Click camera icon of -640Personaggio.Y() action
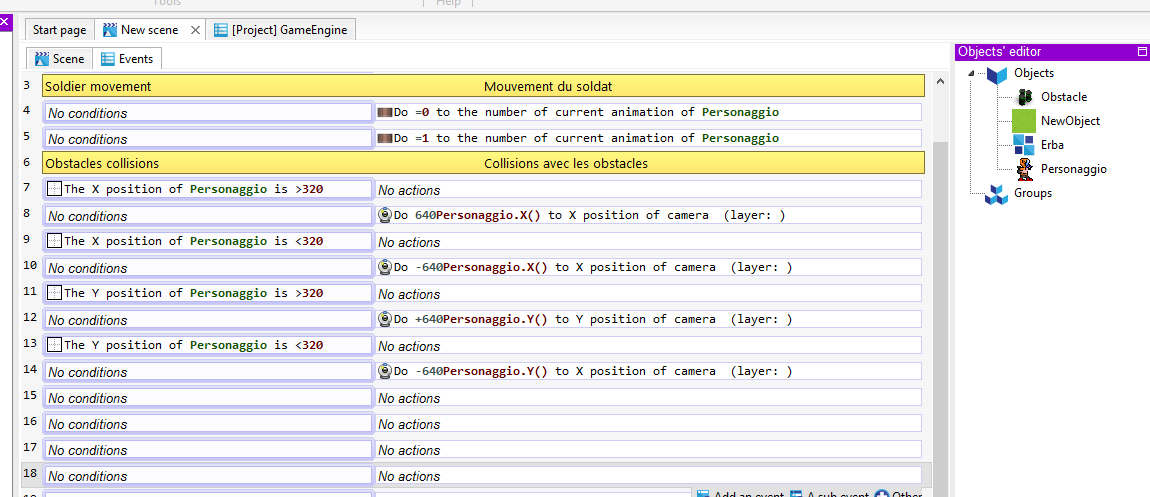1150x497 pixels. pyautogui.click(x=385, y=372)
